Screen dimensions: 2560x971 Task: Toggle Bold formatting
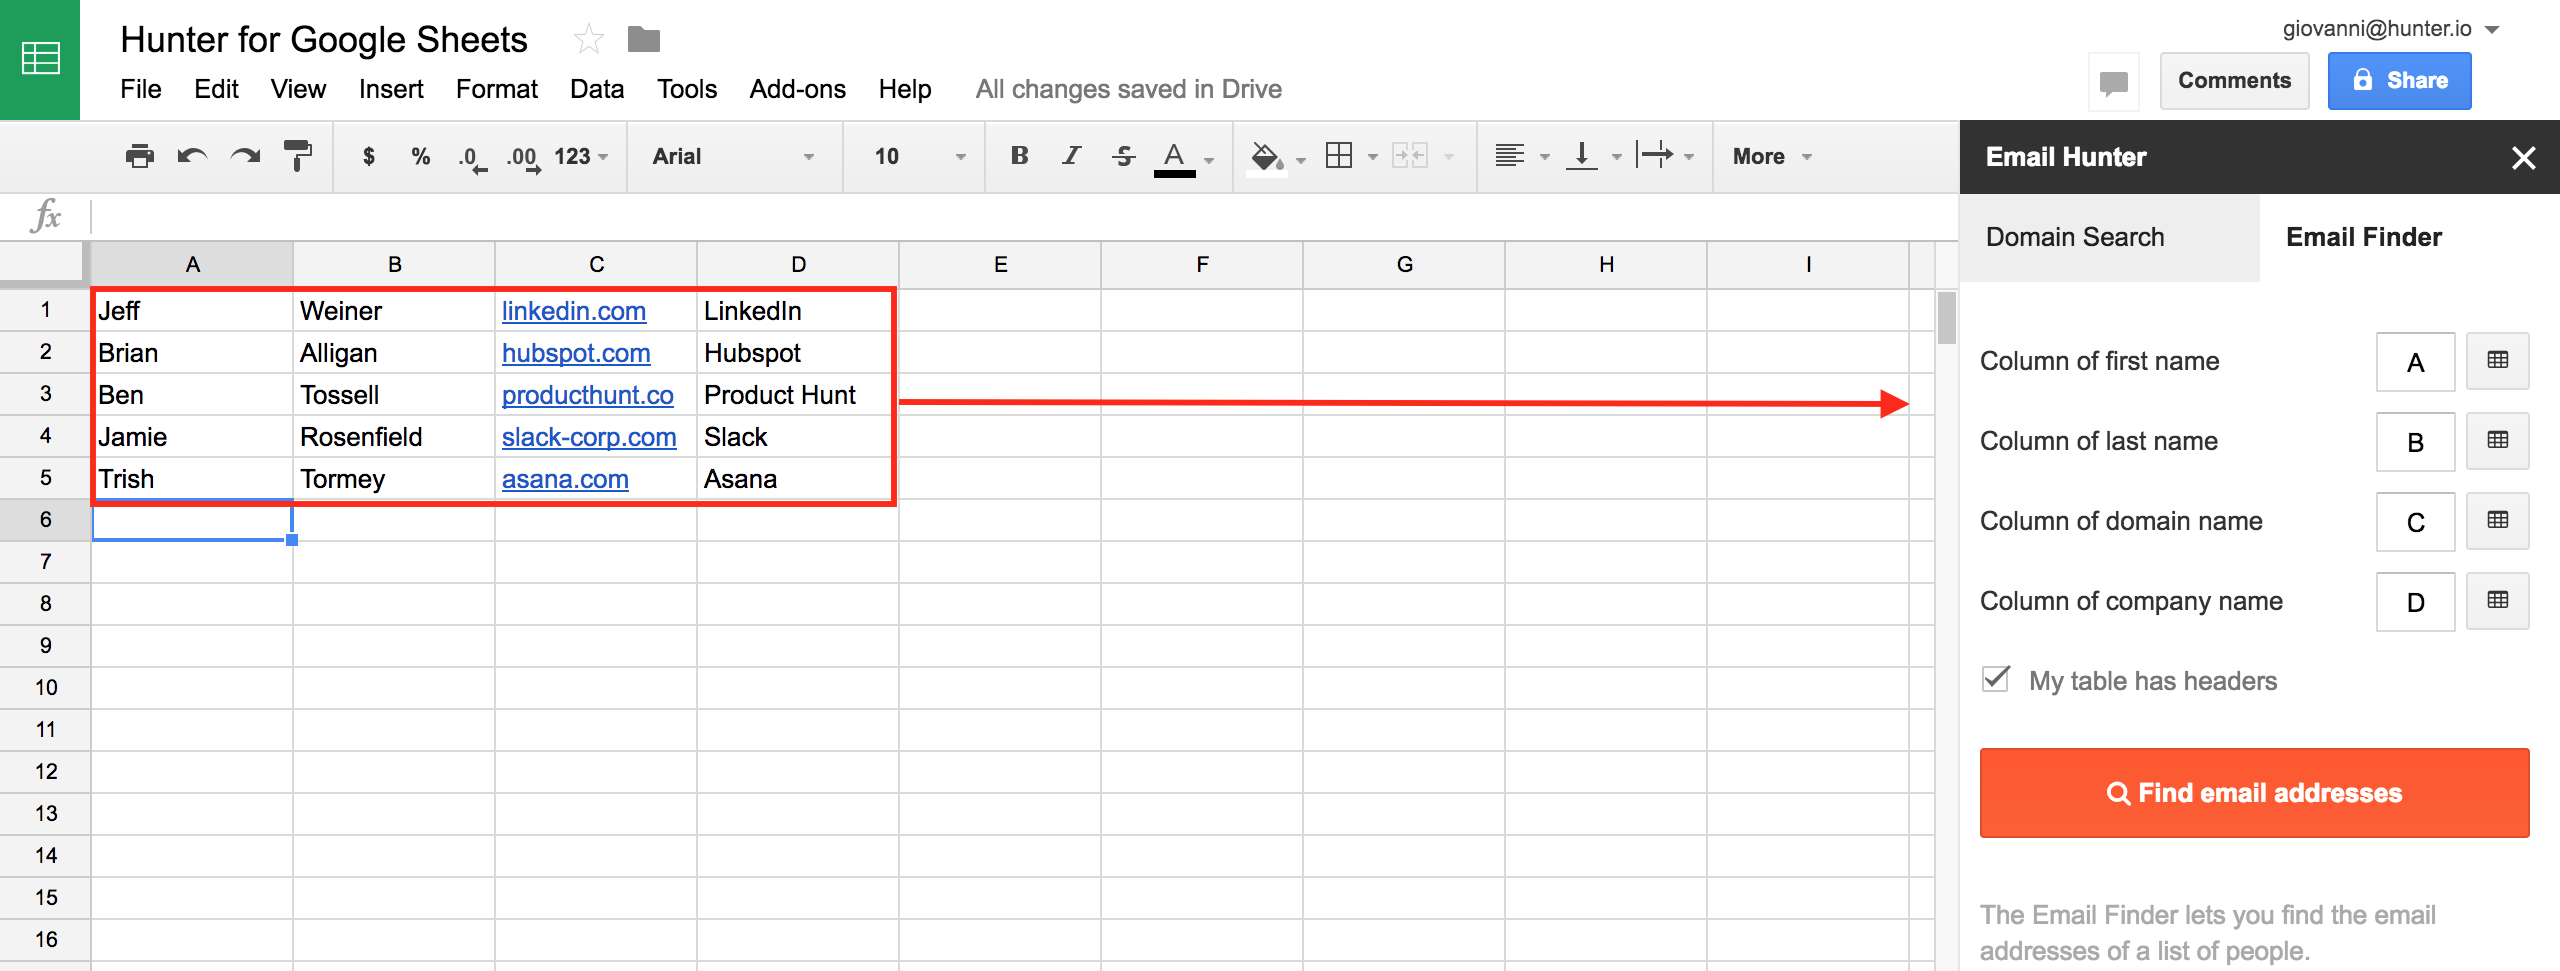coord(1019,156)
